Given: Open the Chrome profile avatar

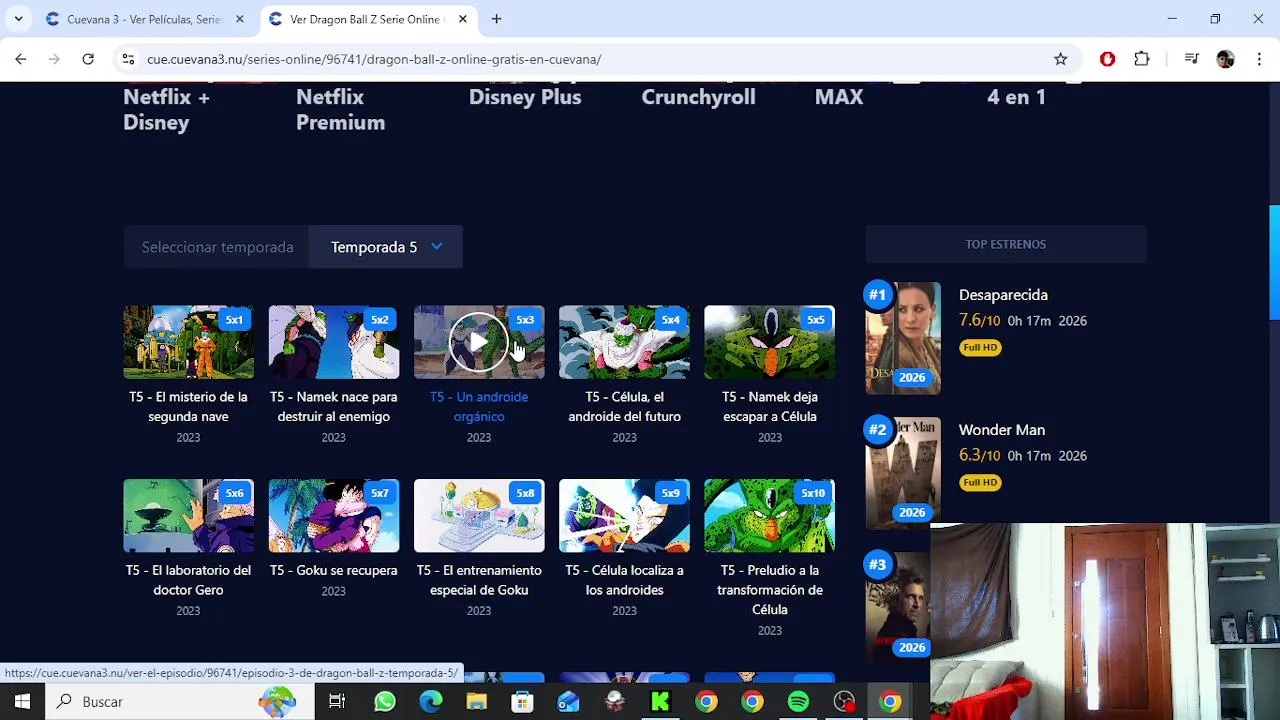Looking at the screenshot, I should [1225, 59].
